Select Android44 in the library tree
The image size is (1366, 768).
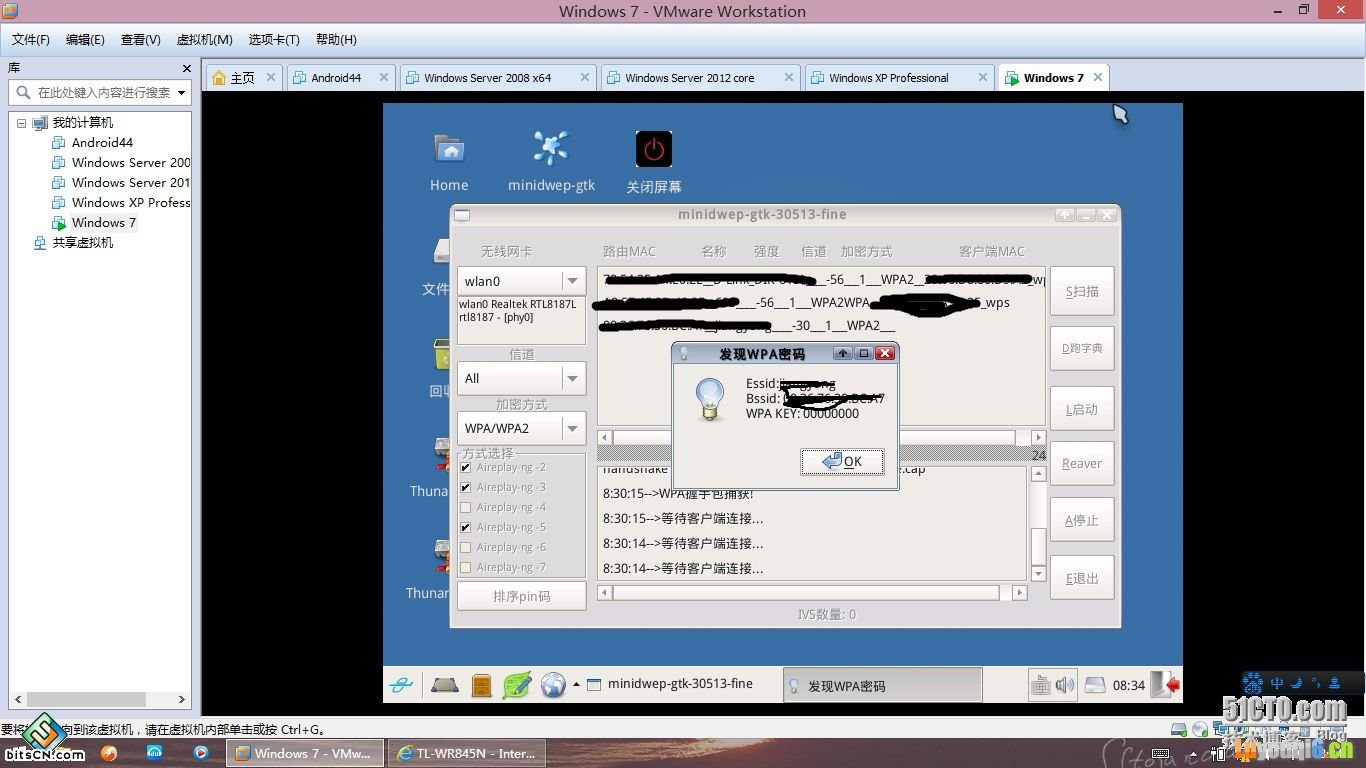(x=102, y=143)
